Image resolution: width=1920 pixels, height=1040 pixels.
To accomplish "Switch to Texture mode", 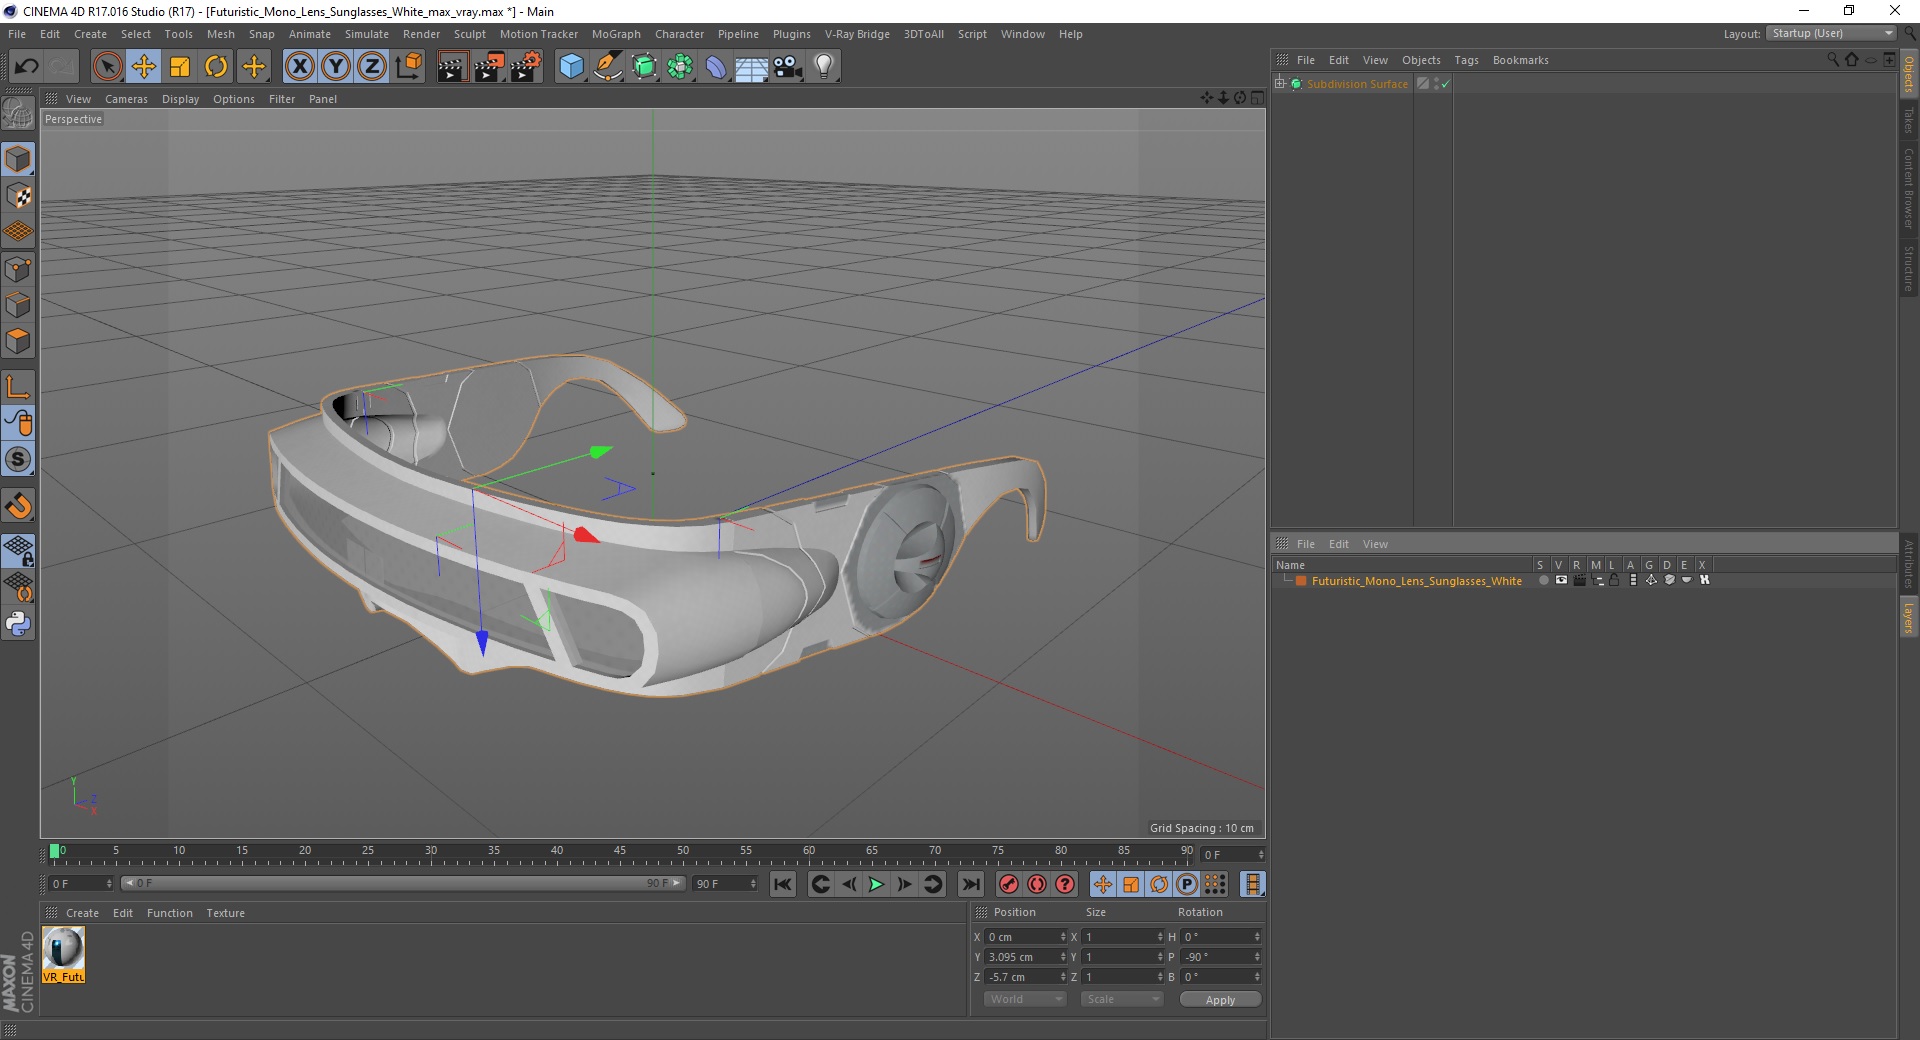I will coord(18,196).
